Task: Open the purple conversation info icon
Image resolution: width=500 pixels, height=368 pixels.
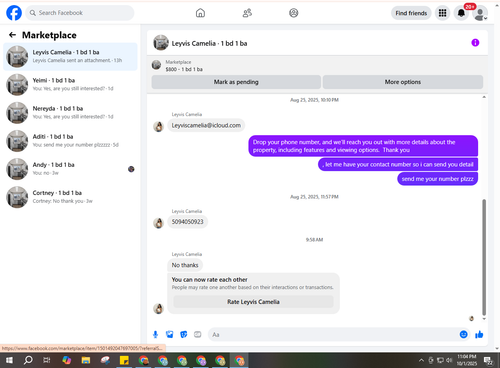Action: [x=475, y=43]
